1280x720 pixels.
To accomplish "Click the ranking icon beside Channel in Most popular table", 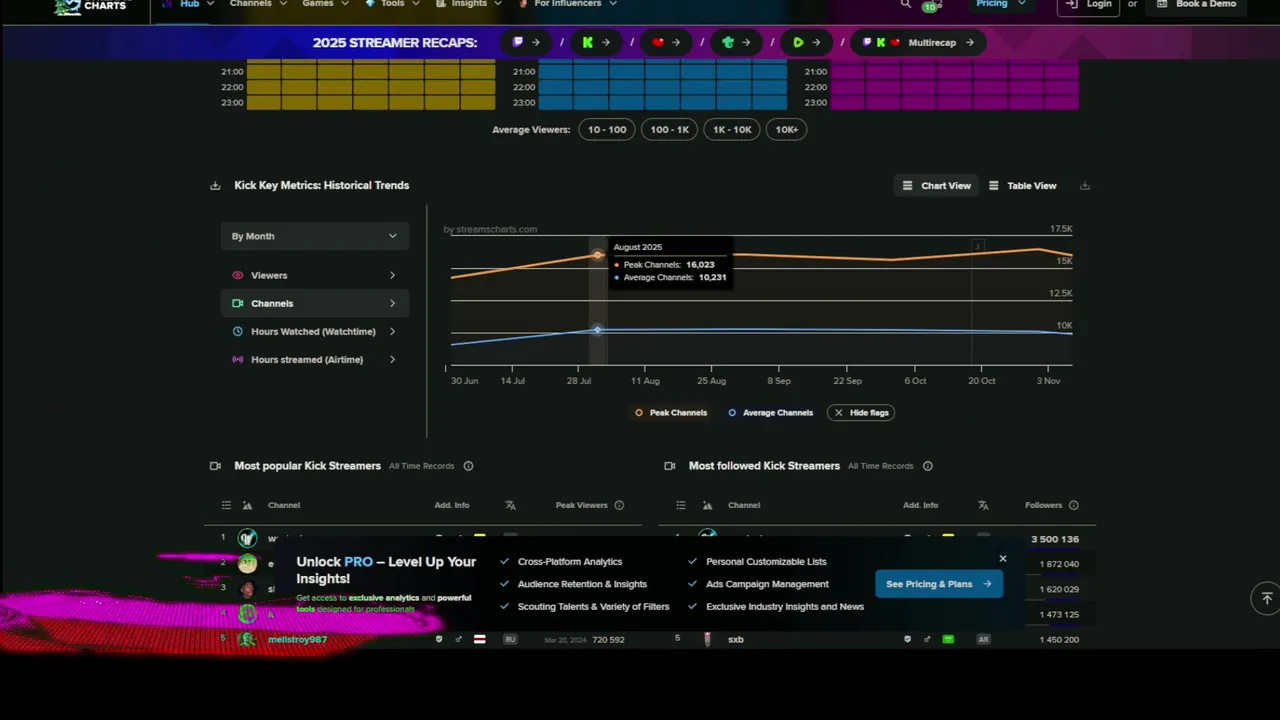I will [x=247, y=505].
